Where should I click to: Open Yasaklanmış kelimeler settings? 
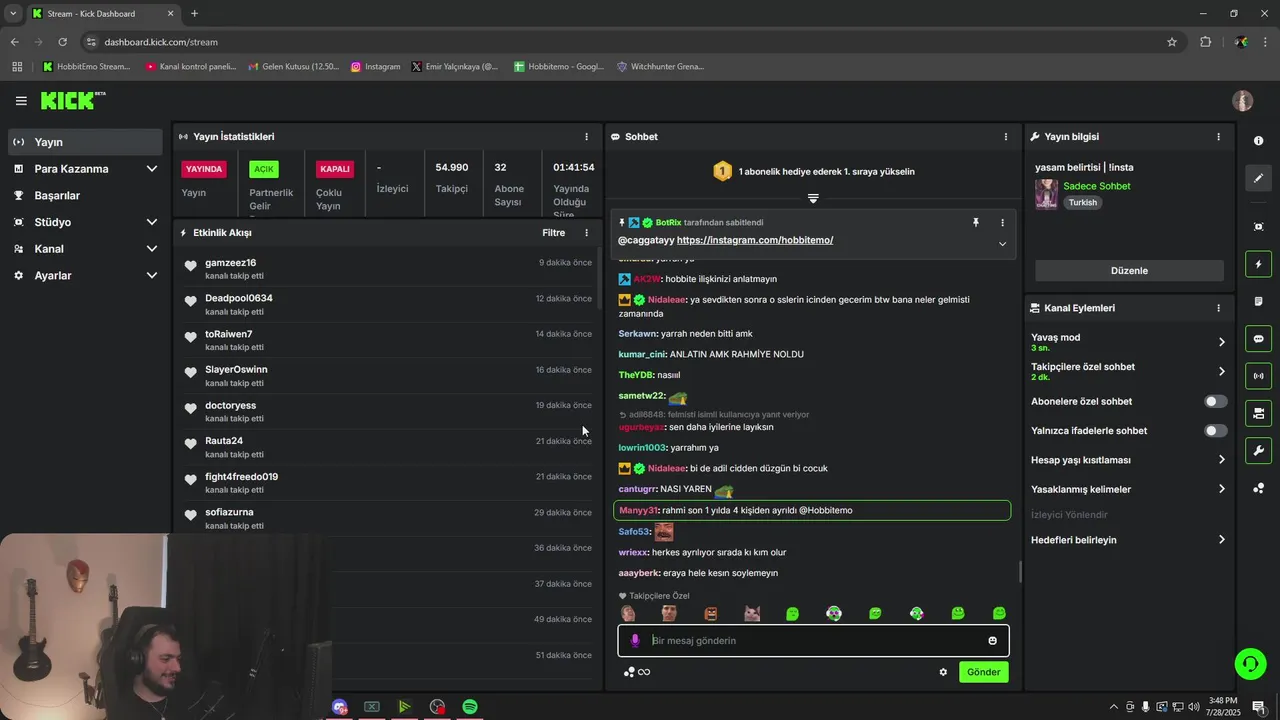coord(1127,489)
